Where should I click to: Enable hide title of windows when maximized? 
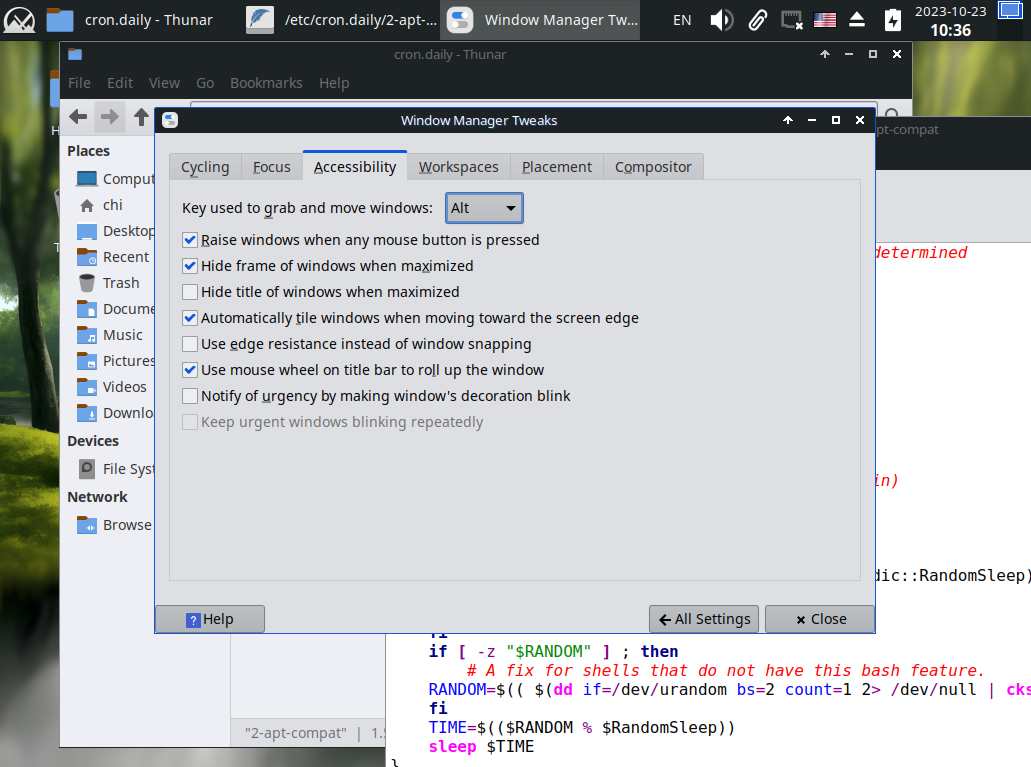point(190,292)
